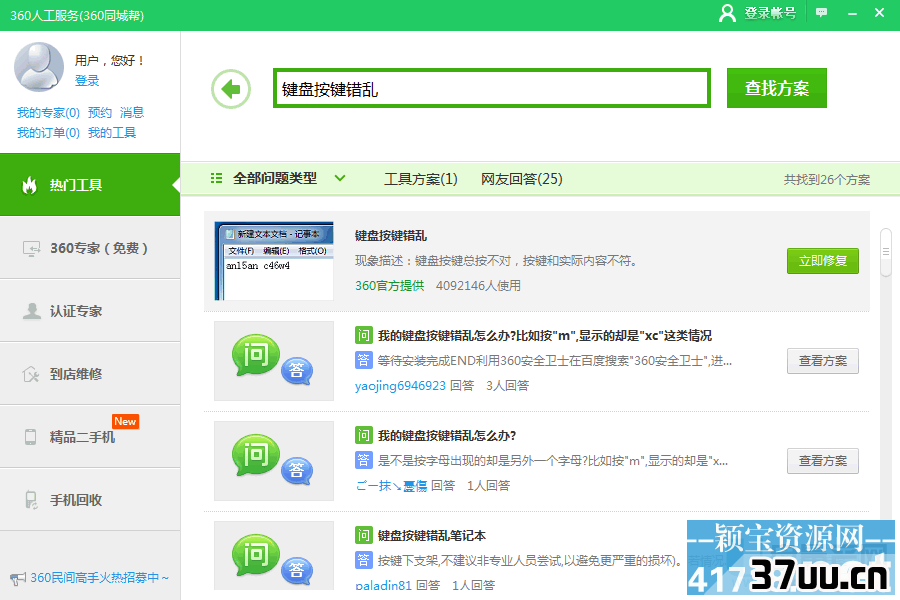This screenshot has height=600, width=900.
Task: Click the 登录 link under greeting
Action: click(87, 80)
